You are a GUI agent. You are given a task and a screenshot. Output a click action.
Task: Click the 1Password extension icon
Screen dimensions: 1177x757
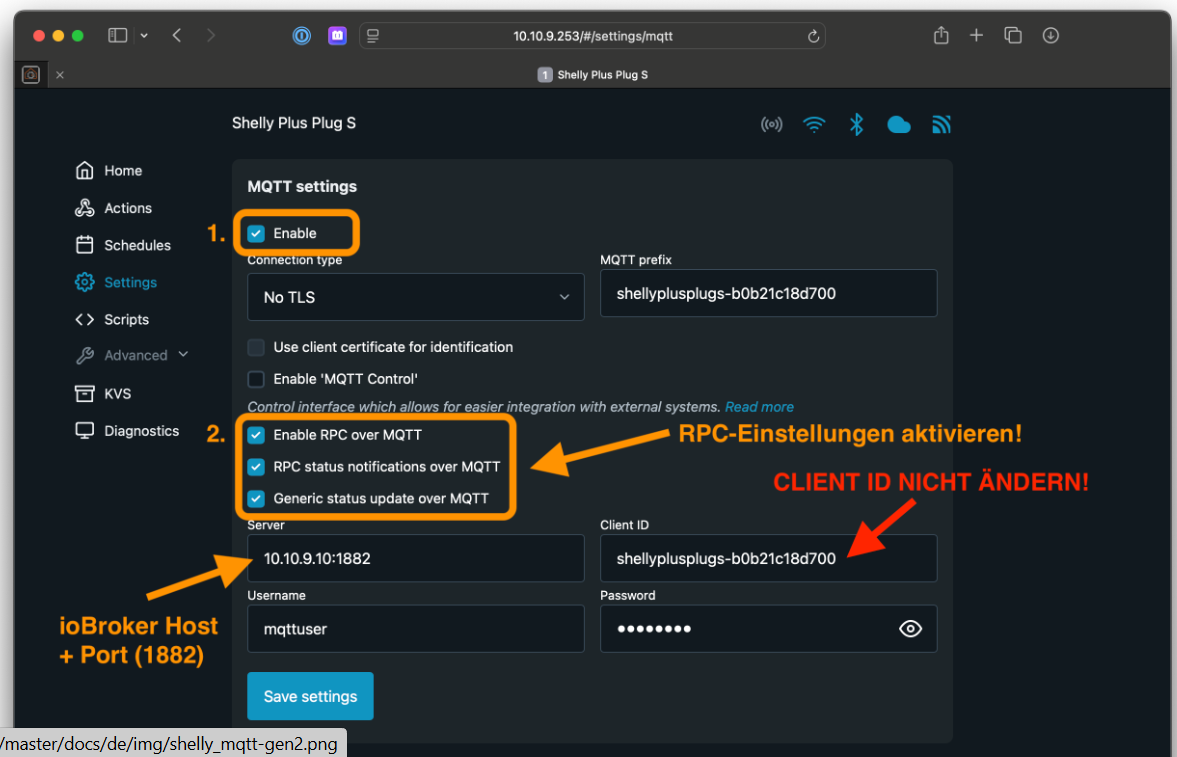click(302, 35)
